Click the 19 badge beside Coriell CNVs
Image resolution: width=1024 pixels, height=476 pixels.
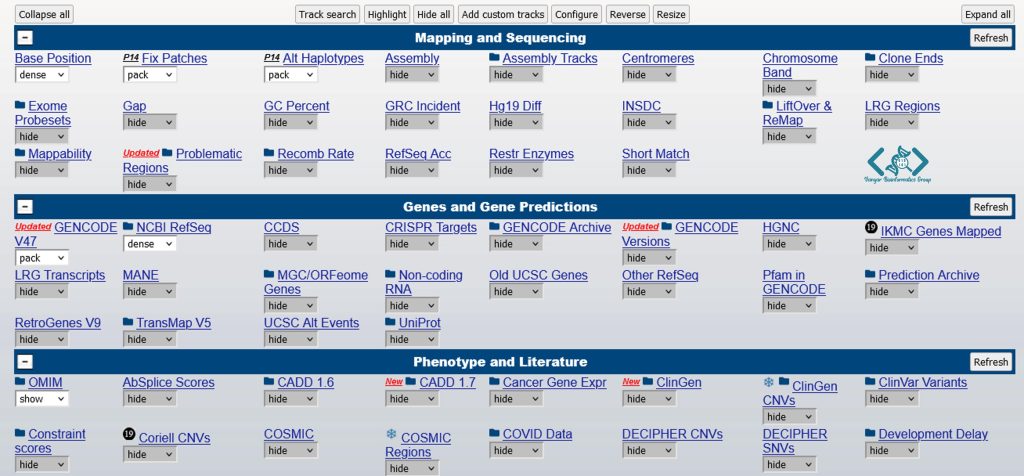click(x=129, y=434)
